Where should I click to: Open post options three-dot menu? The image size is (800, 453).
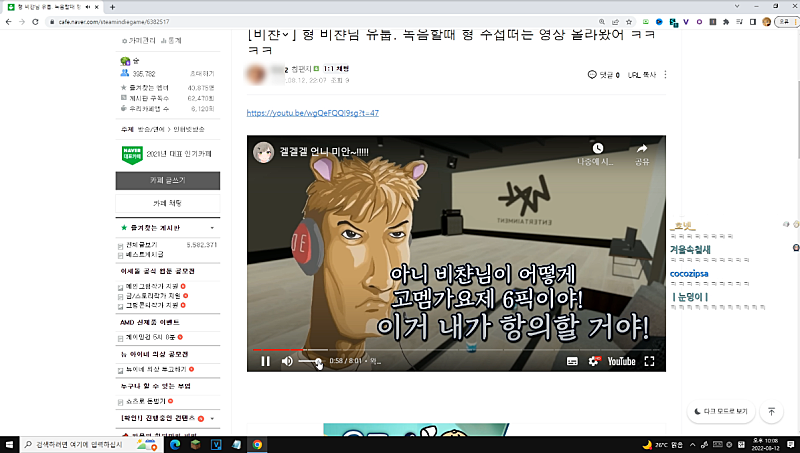pyautogui.click(x=665, y=74)
